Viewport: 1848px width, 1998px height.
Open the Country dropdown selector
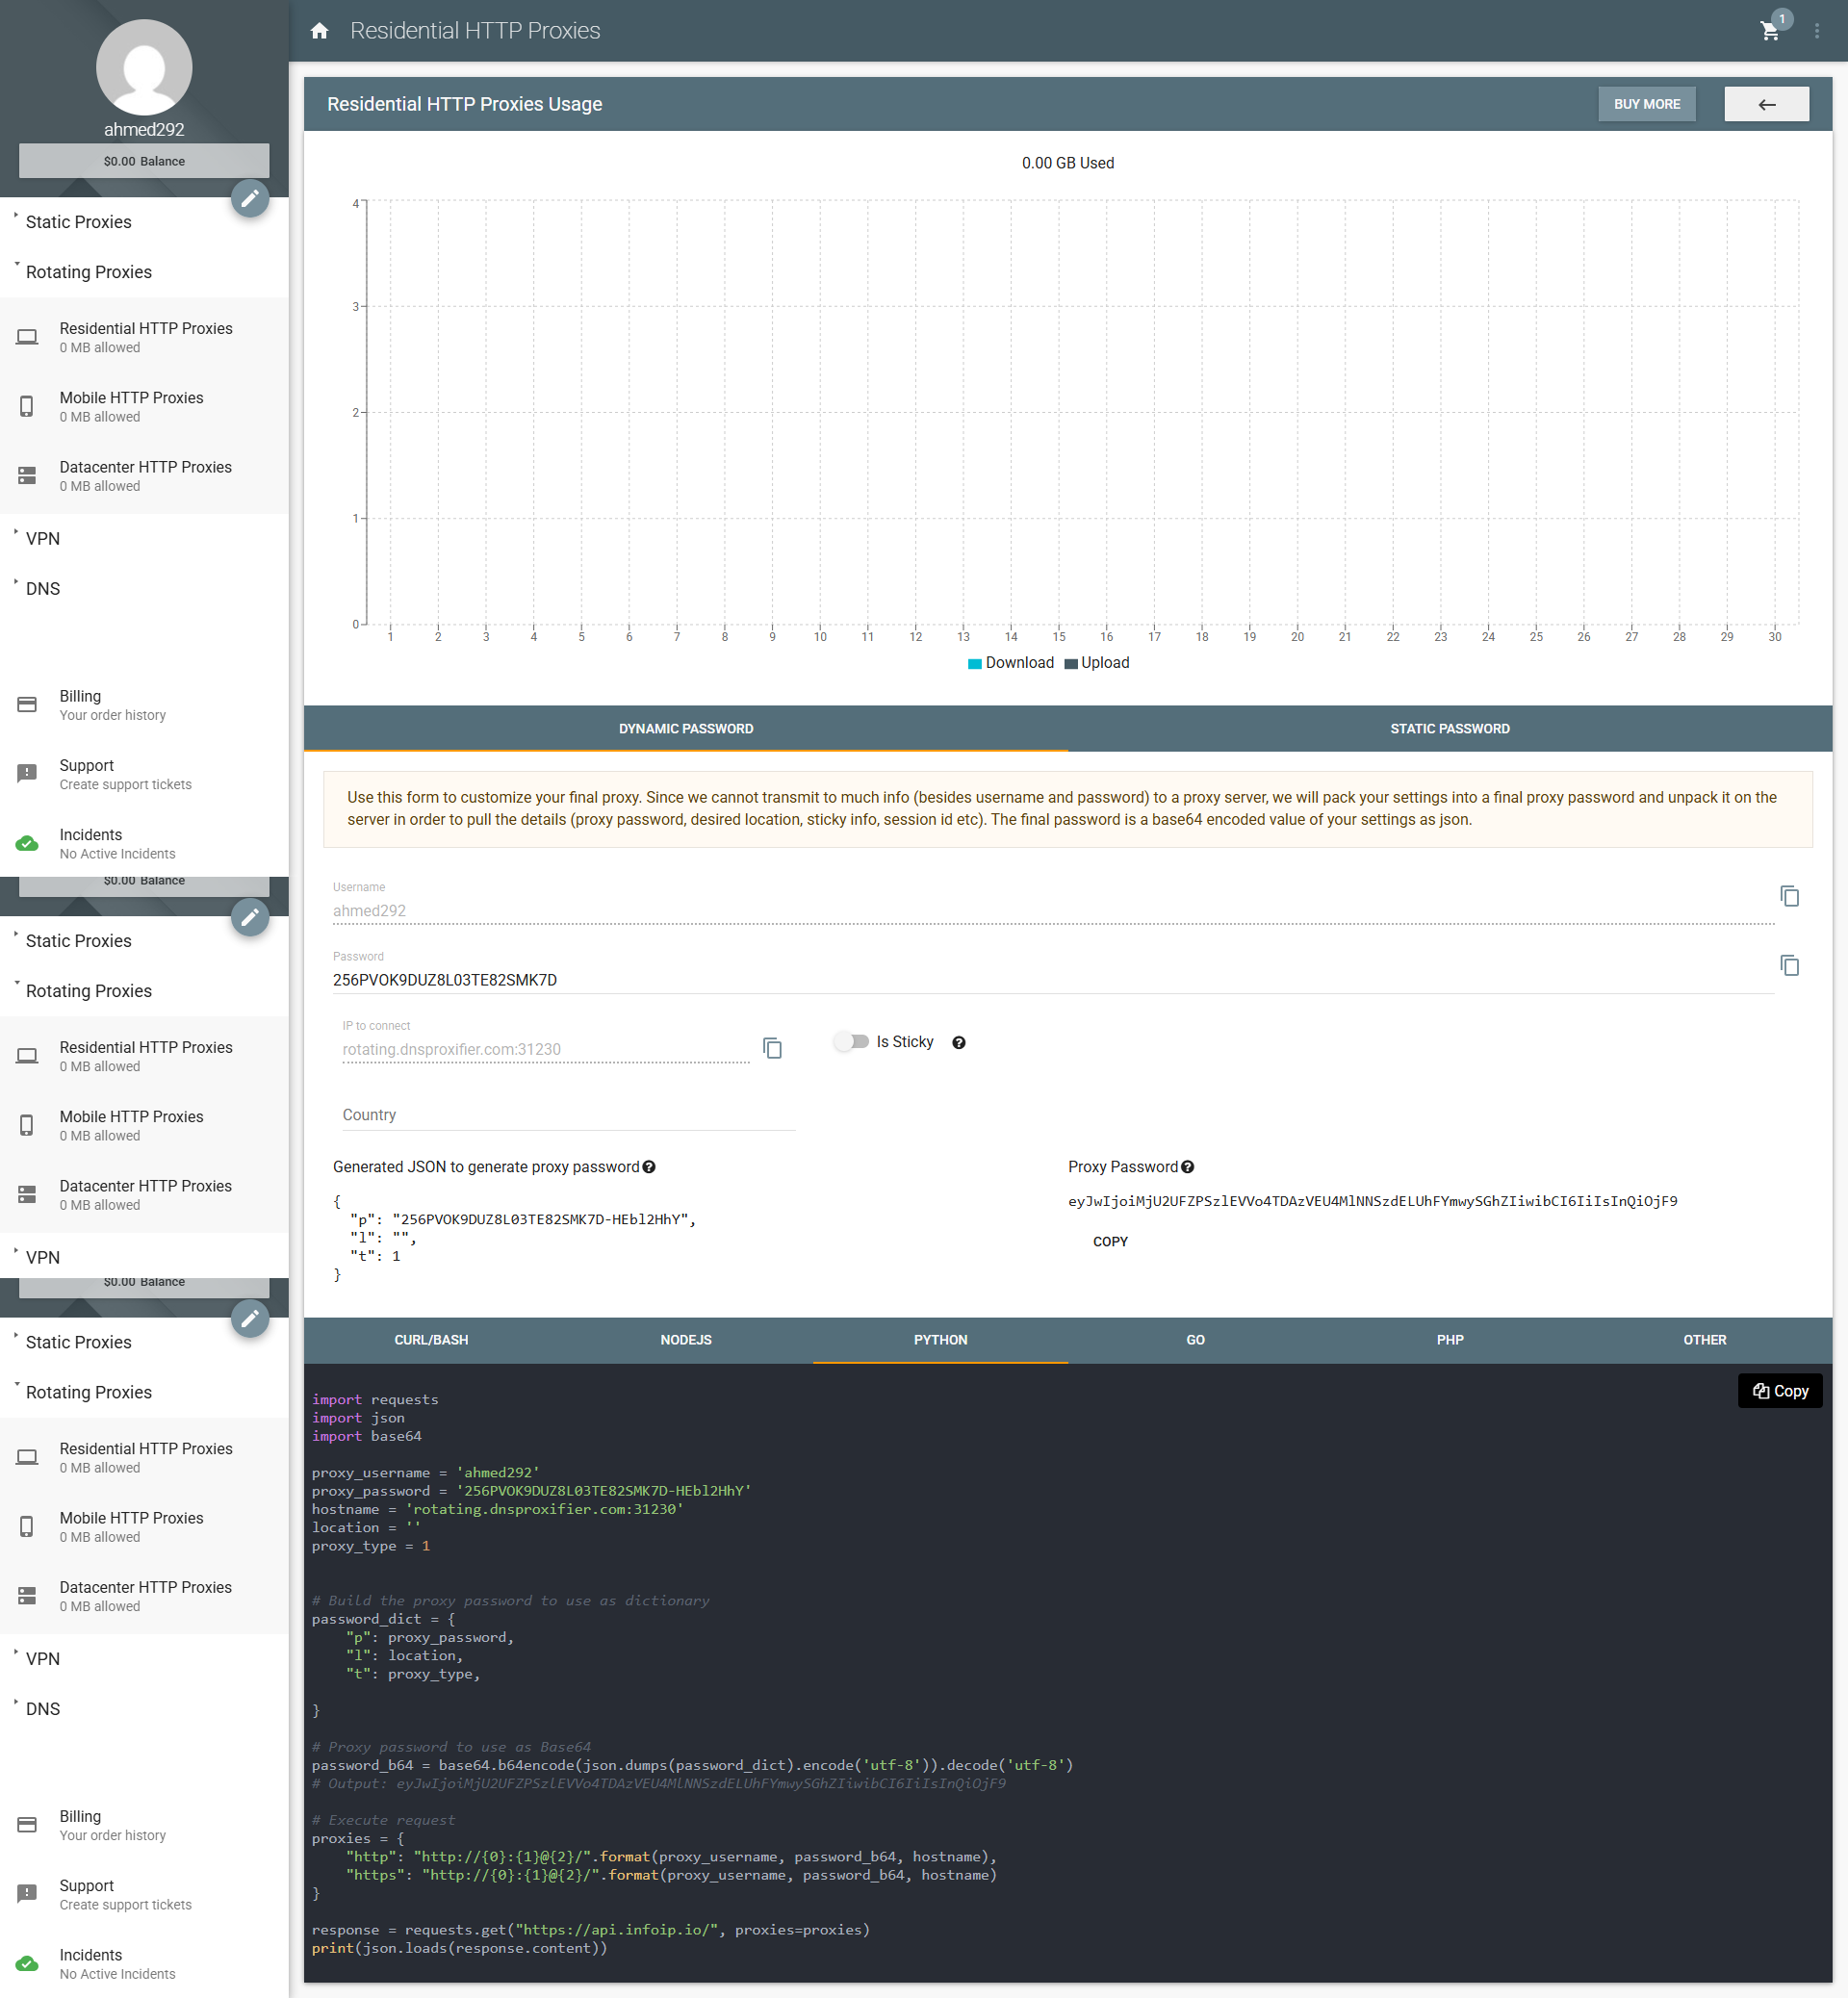568,1115
